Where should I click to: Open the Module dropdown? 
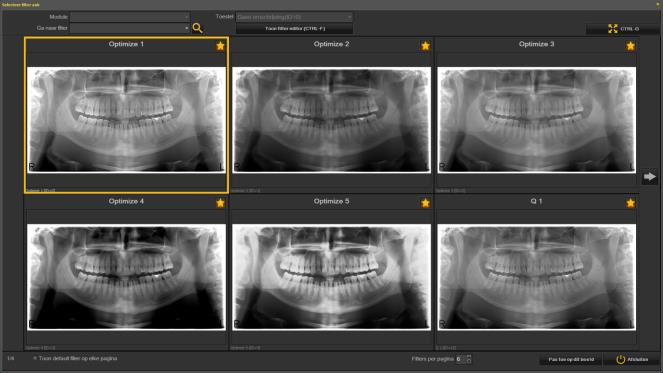click(x=129, y=17)
